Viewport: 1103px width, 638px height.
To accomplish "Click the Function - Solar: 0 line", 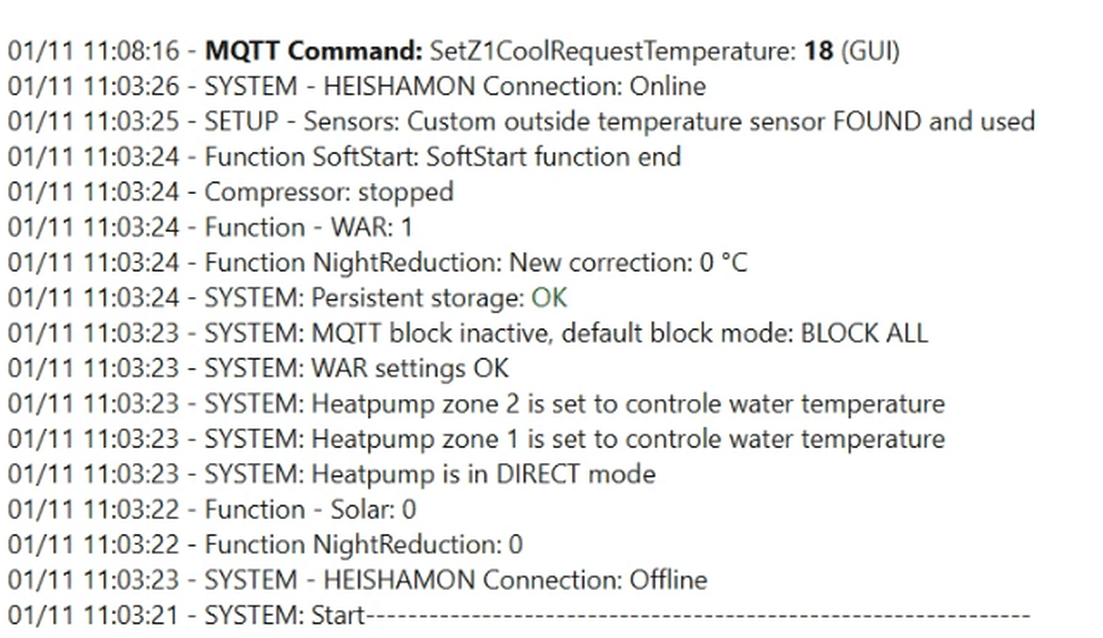I will pyautogui.click(x=212, y=509).
